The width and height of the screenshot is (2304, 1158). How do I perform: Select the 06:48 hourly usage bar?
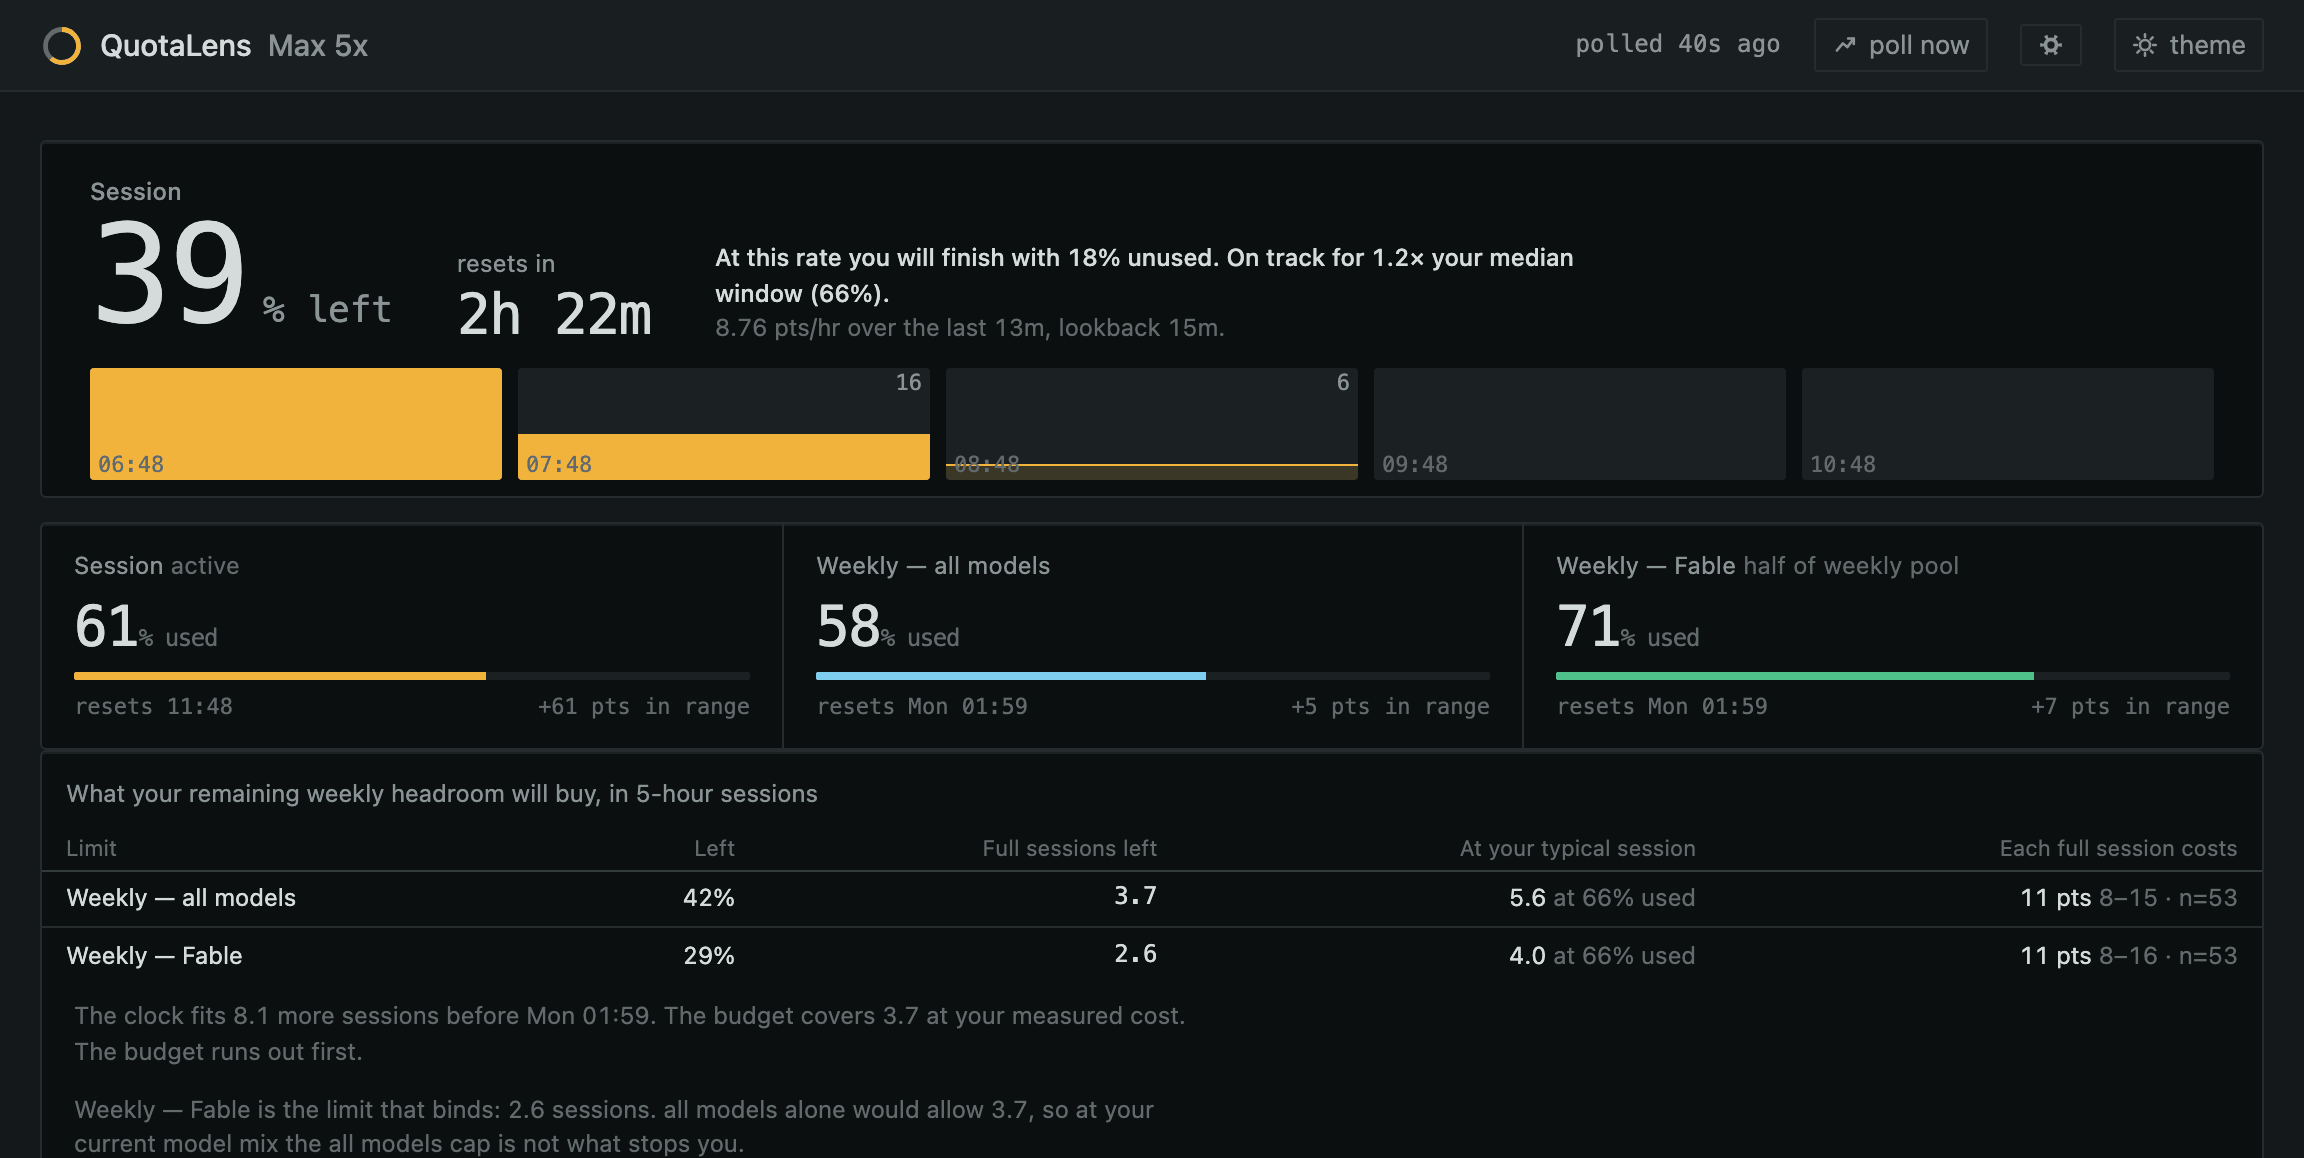coord(296,424)
